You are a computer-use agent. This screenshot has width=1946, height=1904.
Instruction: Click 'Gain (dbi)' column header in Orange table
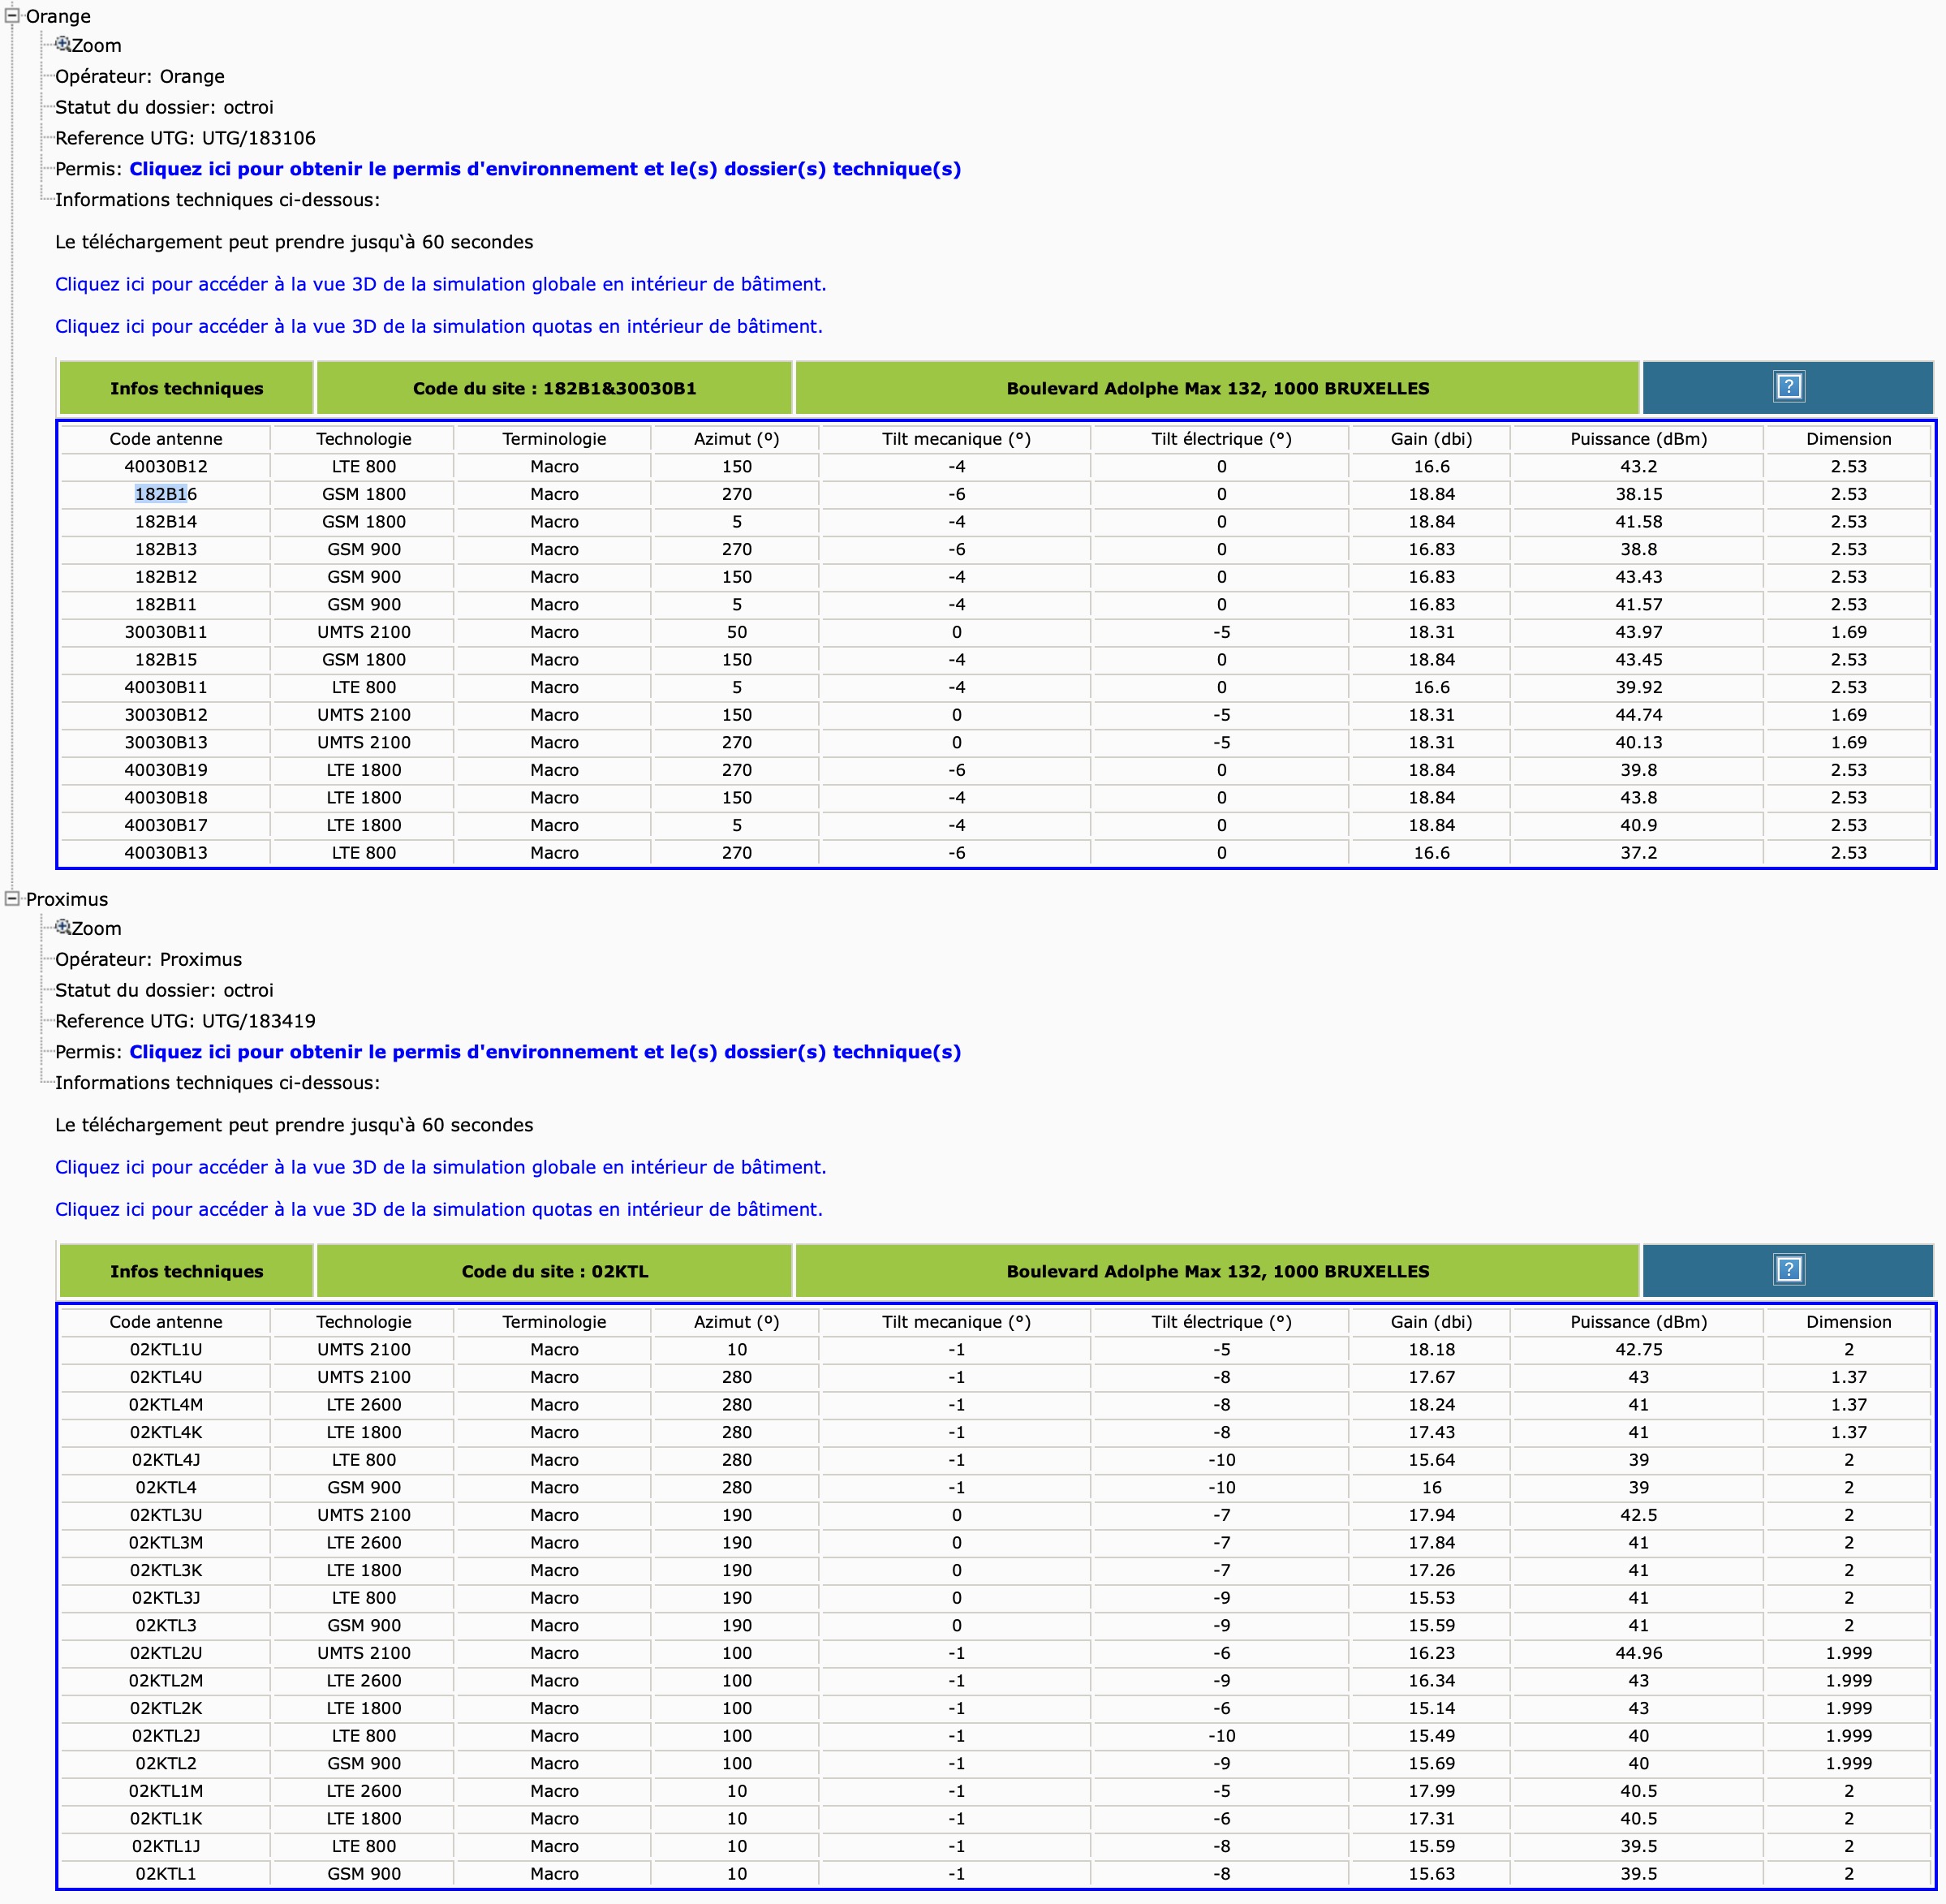(1431, 439)
